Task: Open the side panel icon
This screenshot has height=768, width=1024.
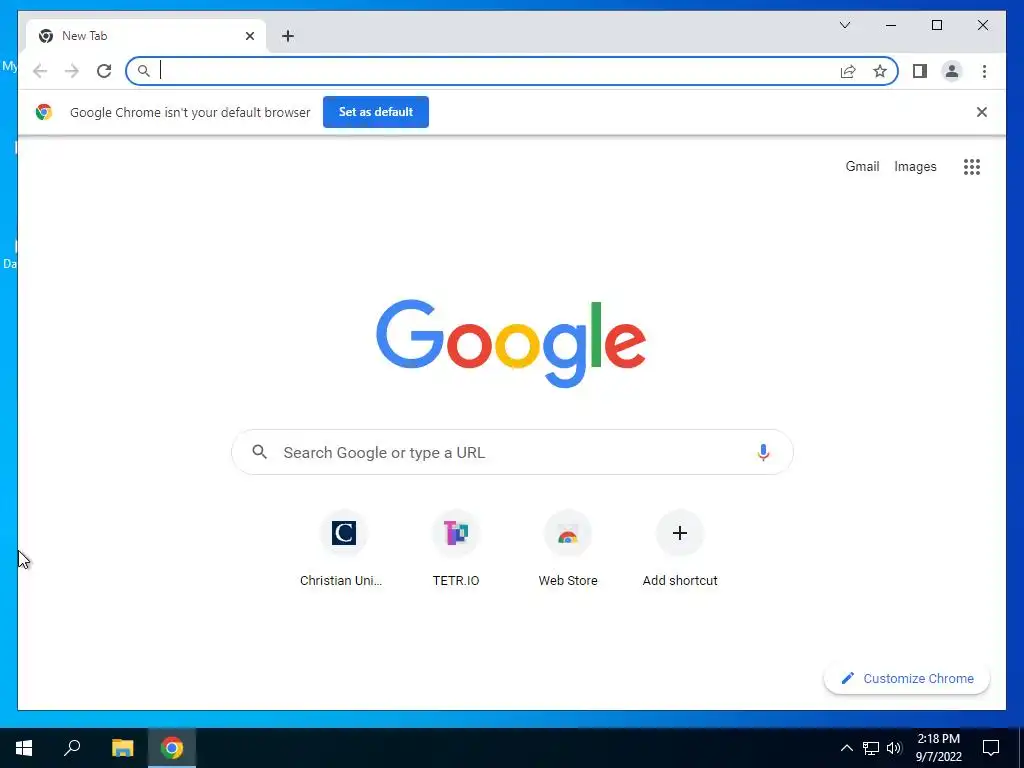Action: (920, 71)
